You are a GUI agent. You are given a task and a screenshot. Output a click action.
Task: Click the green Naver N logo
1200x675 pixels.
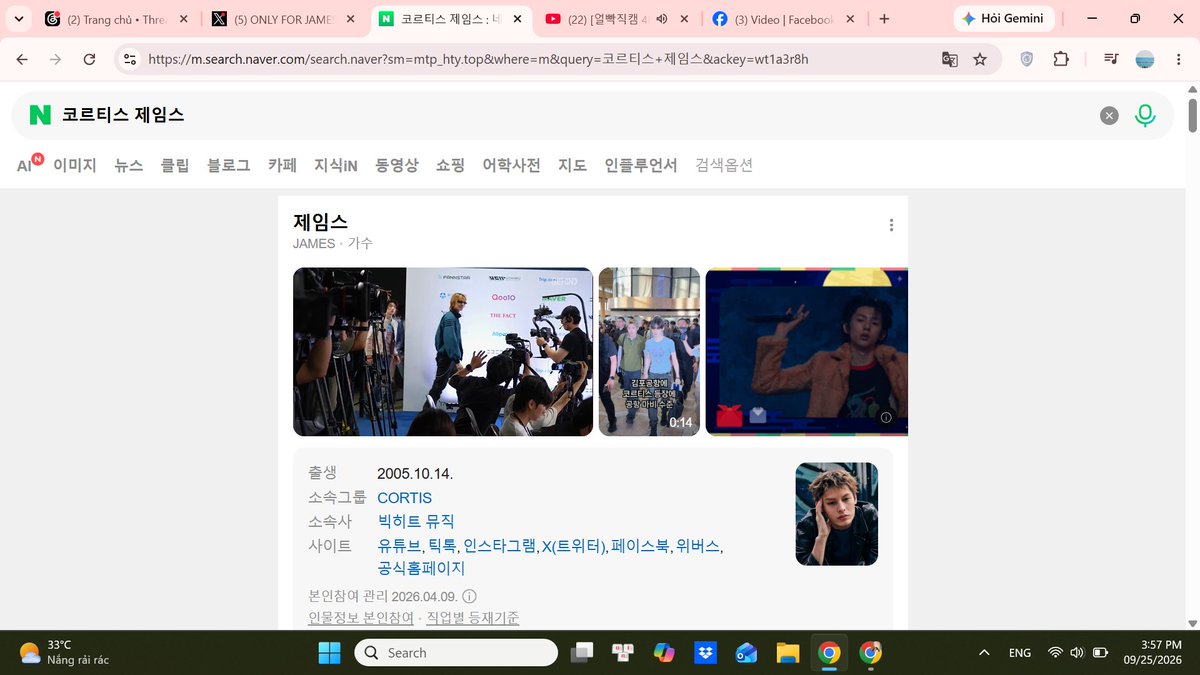click(x=40, y=115)
